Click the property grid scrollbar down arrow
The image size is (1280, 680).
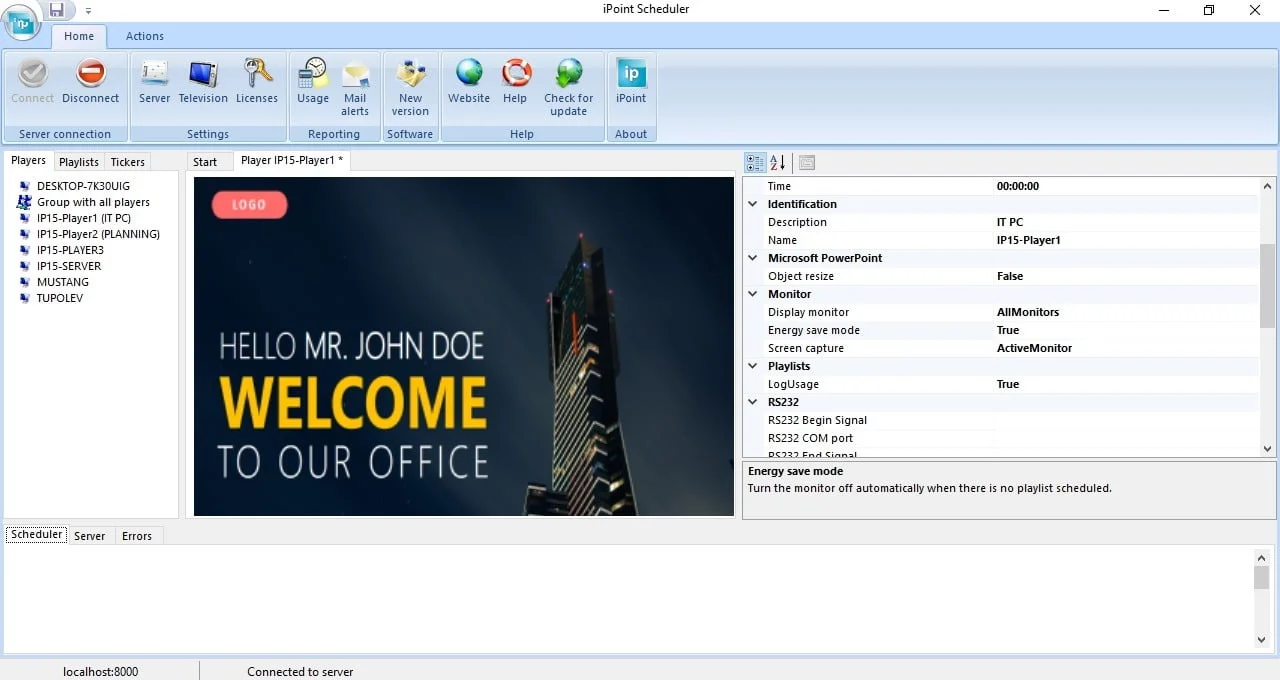click(1268, 449)
